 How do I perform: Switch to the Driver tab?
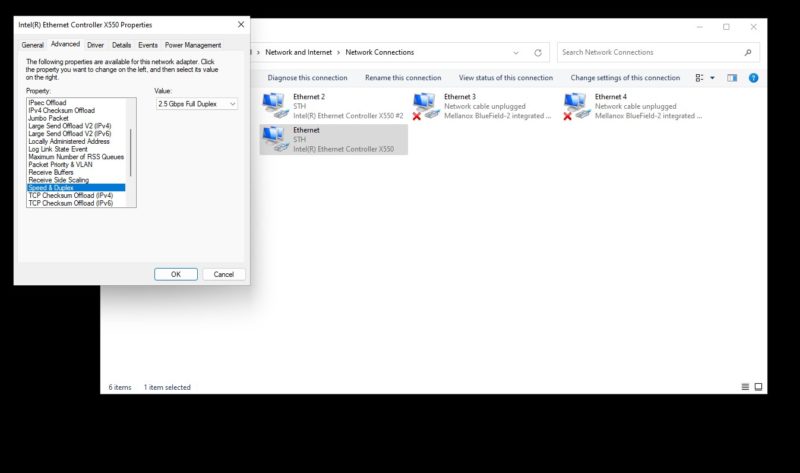[95, 45]
